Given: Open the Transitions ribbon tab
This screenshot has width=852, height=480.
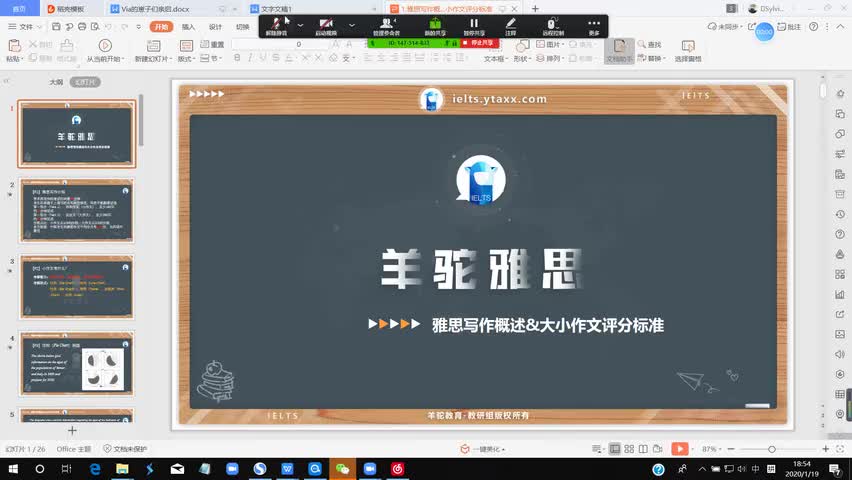Looking at the screenshot, I should pyautogui.click(x=243, y=27).
